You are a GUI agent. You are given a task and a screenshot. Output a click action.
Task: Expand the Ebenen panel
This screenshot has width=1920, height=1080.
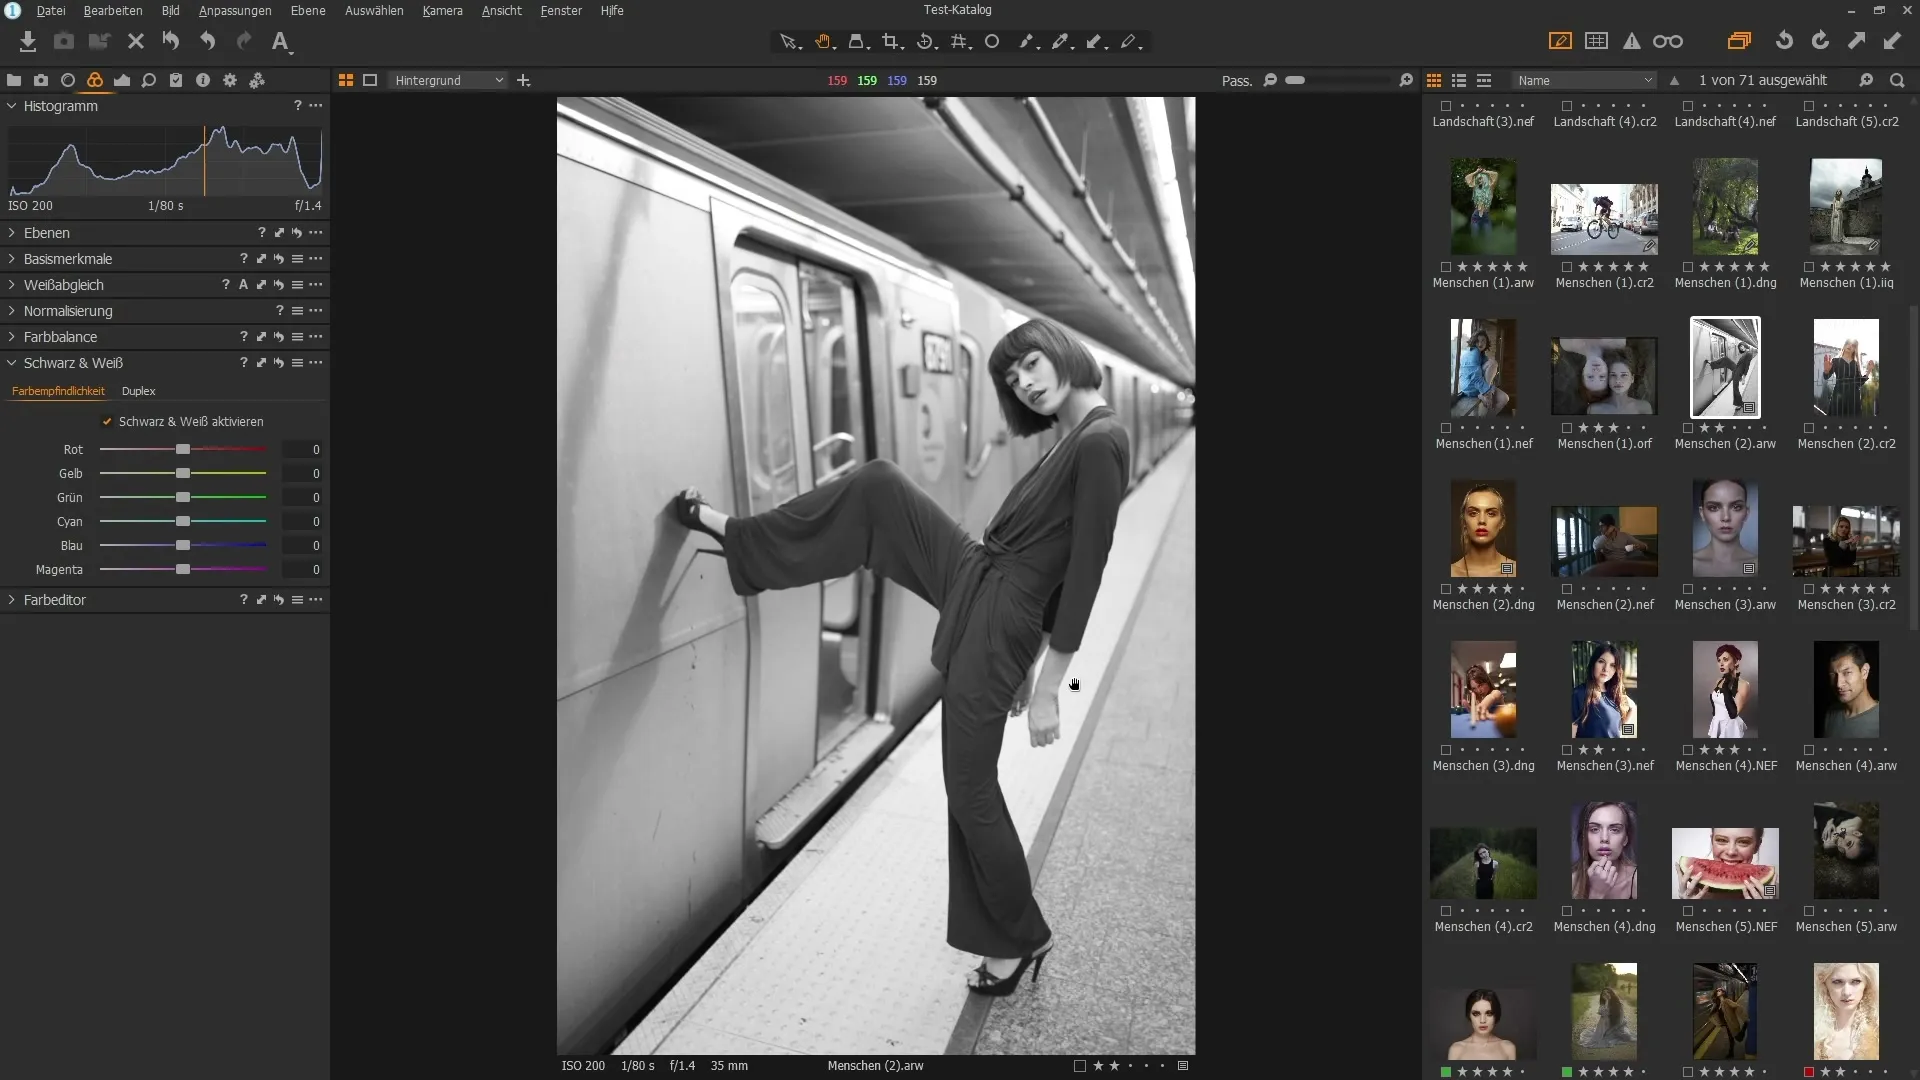click(x=12, y=233)
